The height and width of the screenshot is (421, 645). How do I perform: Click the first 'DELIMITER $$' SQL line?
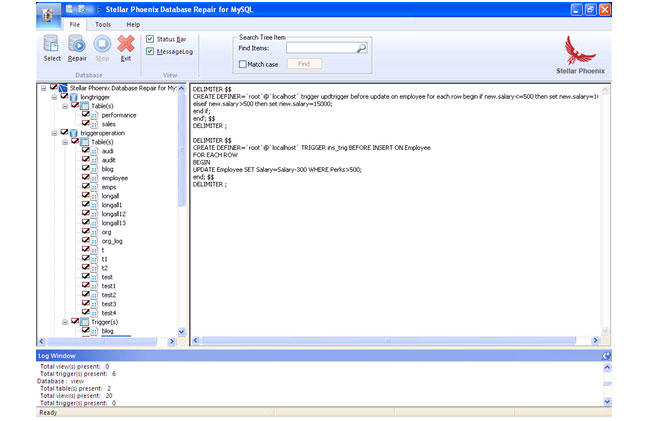point(212,89)
